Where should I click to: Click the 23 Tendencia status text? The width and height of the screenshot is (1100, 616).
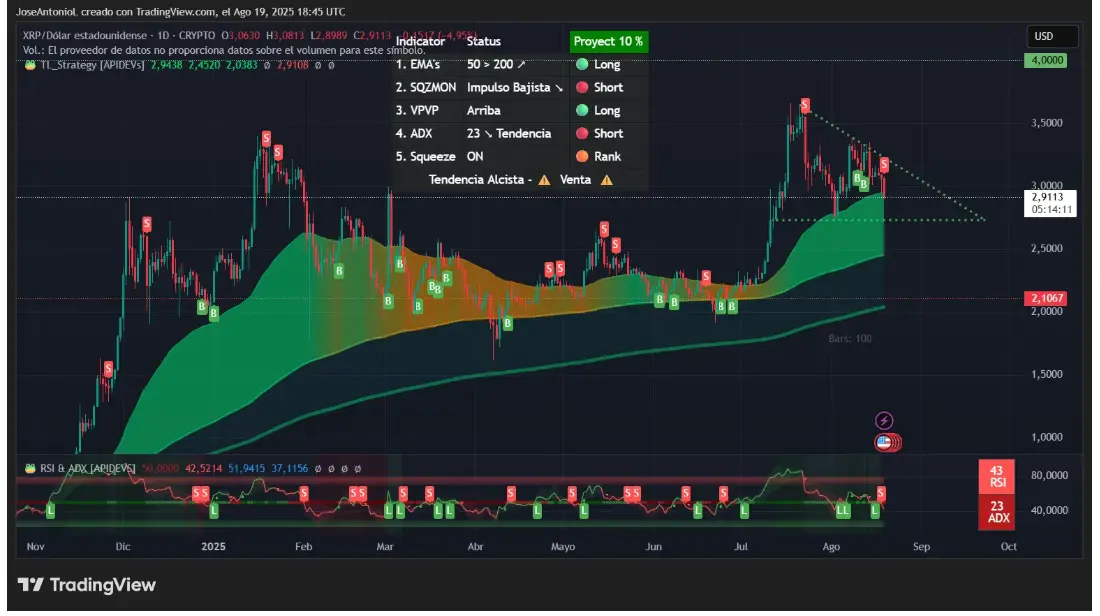point(509,133)
